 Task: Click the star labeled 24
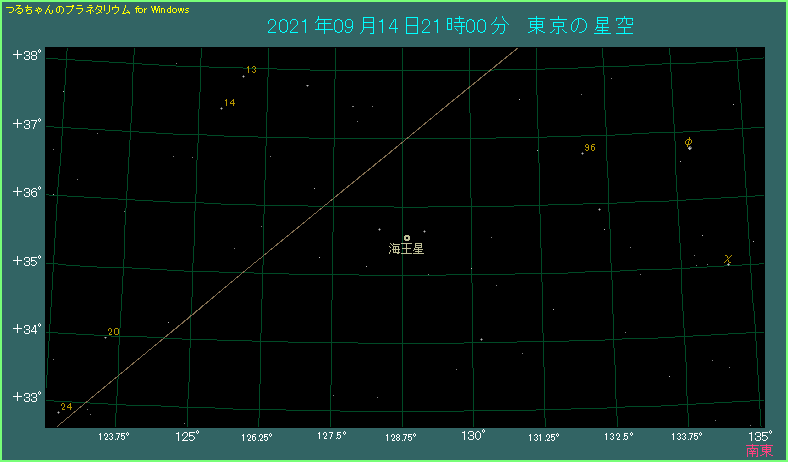[x=58, y=411]
